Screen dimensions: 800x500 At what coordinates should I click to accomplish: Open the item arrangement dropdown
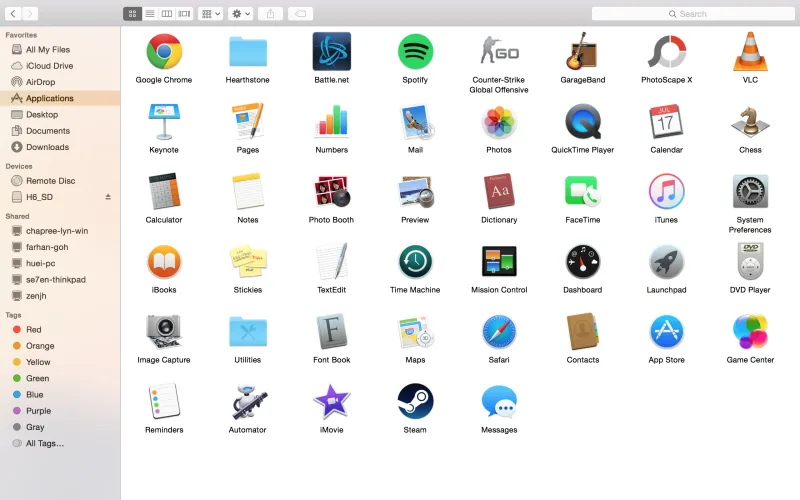click(x=211, y=14)
